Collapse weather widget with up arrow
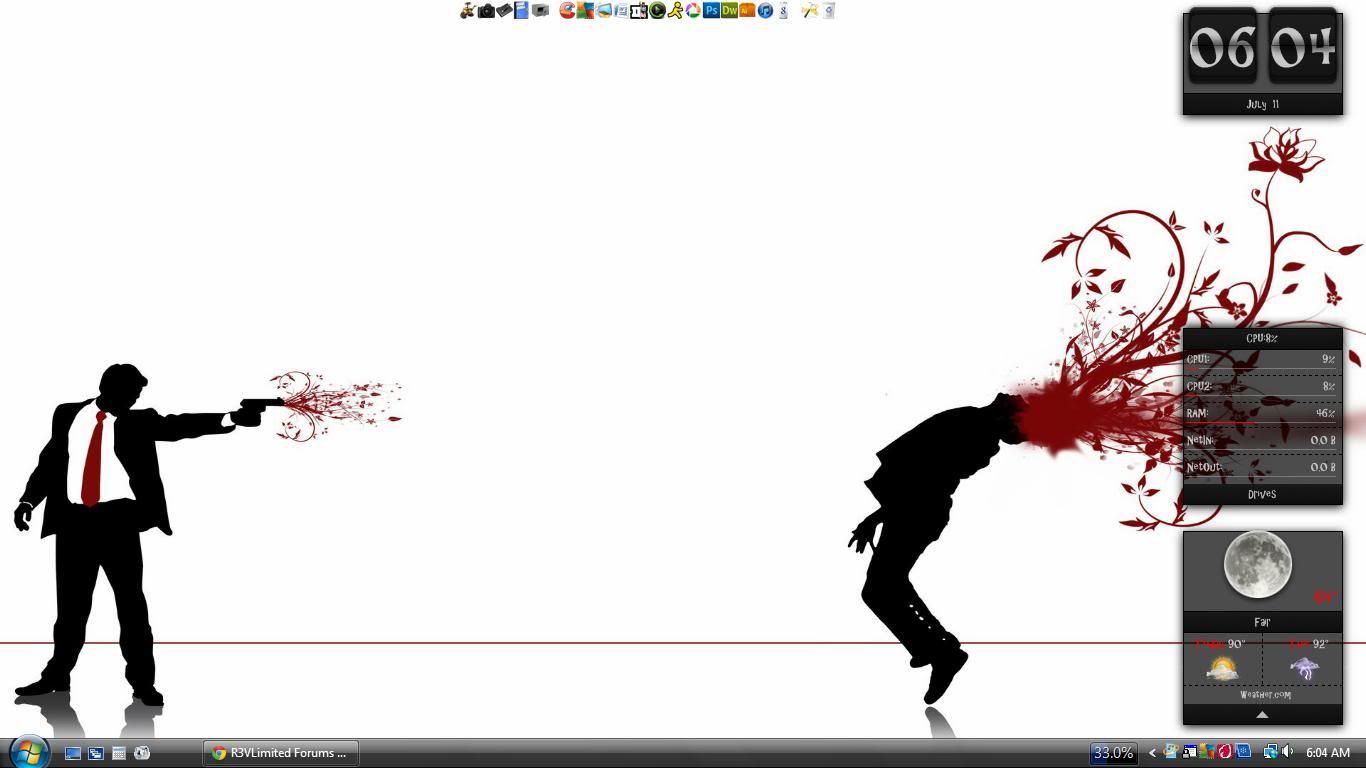 1262,715
